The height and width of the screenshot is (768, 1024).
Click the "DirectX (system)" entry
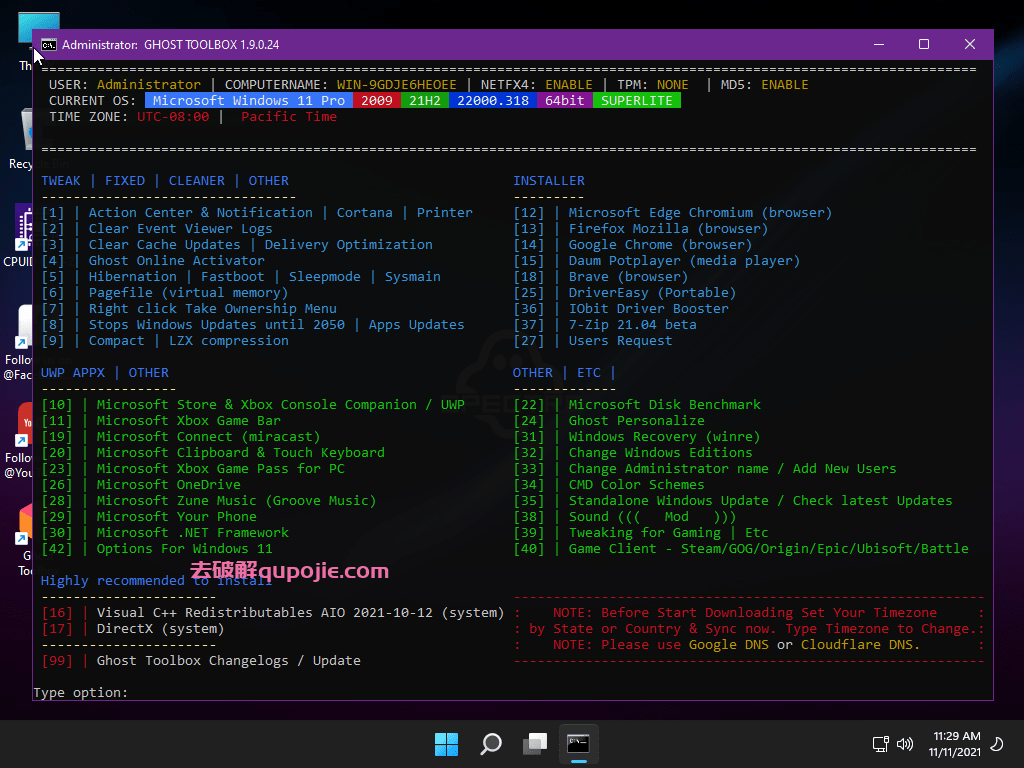tap(161, 629)
